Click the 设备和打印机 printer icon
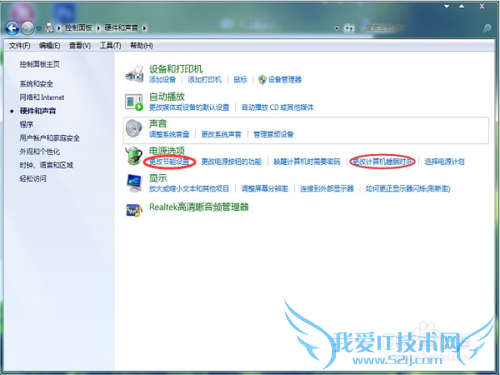Viewport: 500px width, 375px height. tap(134, 74)
